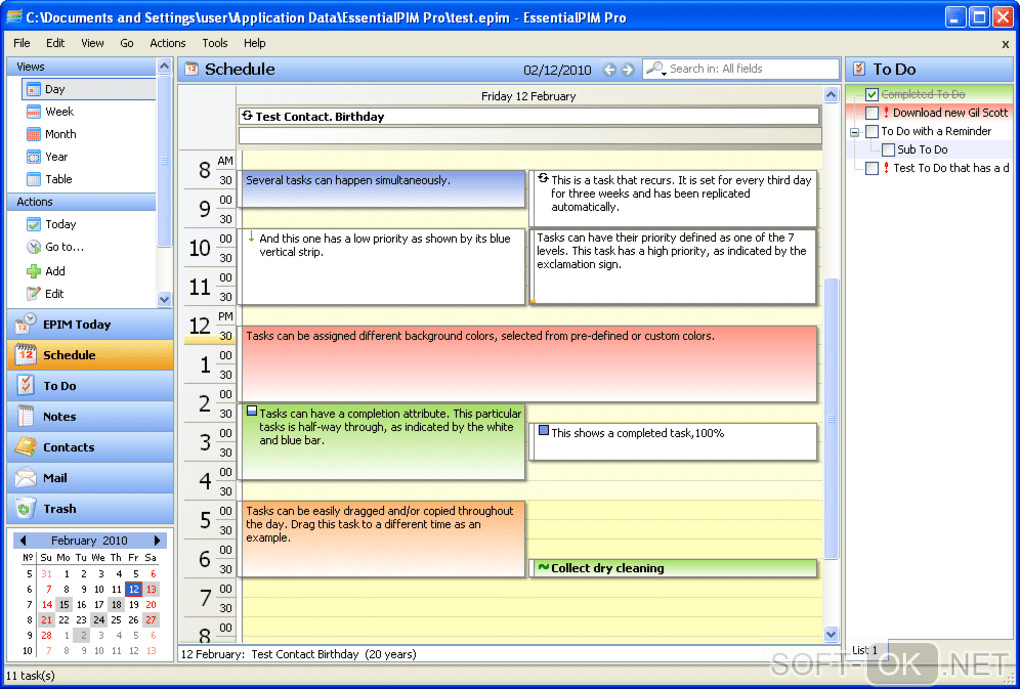Click the EssentialPIM title bar icon
Viewport: 1020px width, 689px height.
14,17
